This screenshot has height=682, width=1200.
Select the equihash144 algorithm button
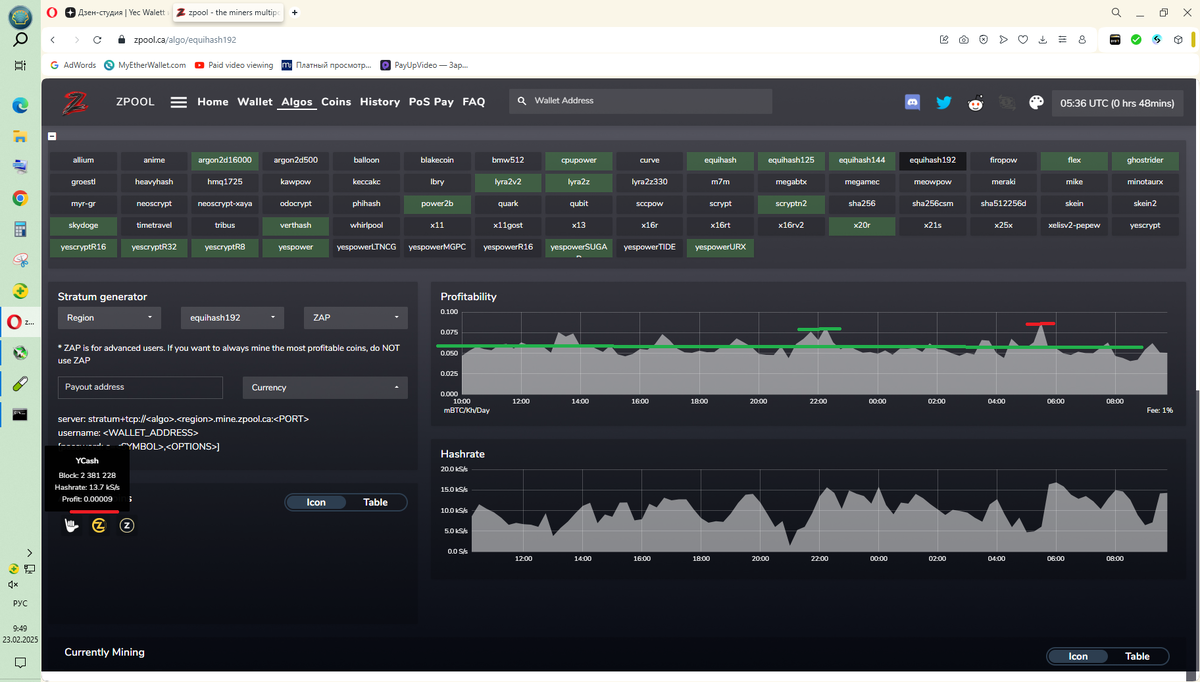861,160
